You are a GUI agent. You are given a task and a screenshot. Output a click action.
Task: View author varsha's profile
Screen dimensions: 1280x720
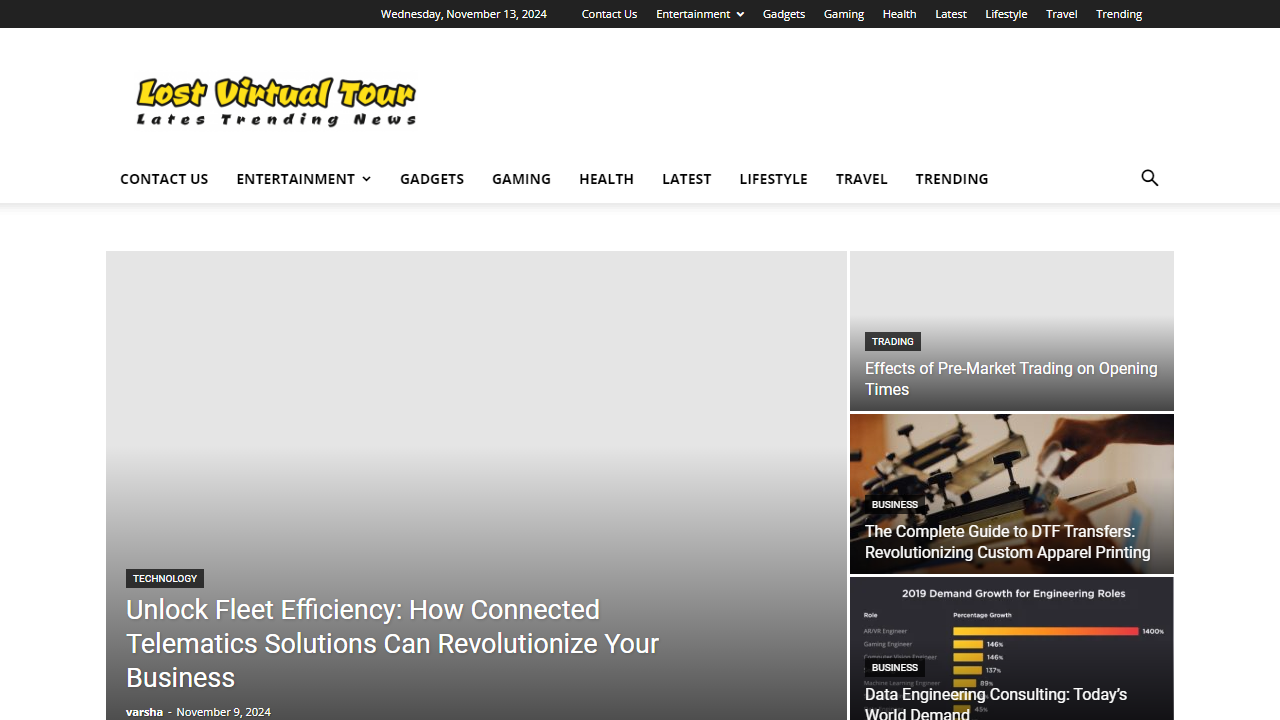click(144, 712)
